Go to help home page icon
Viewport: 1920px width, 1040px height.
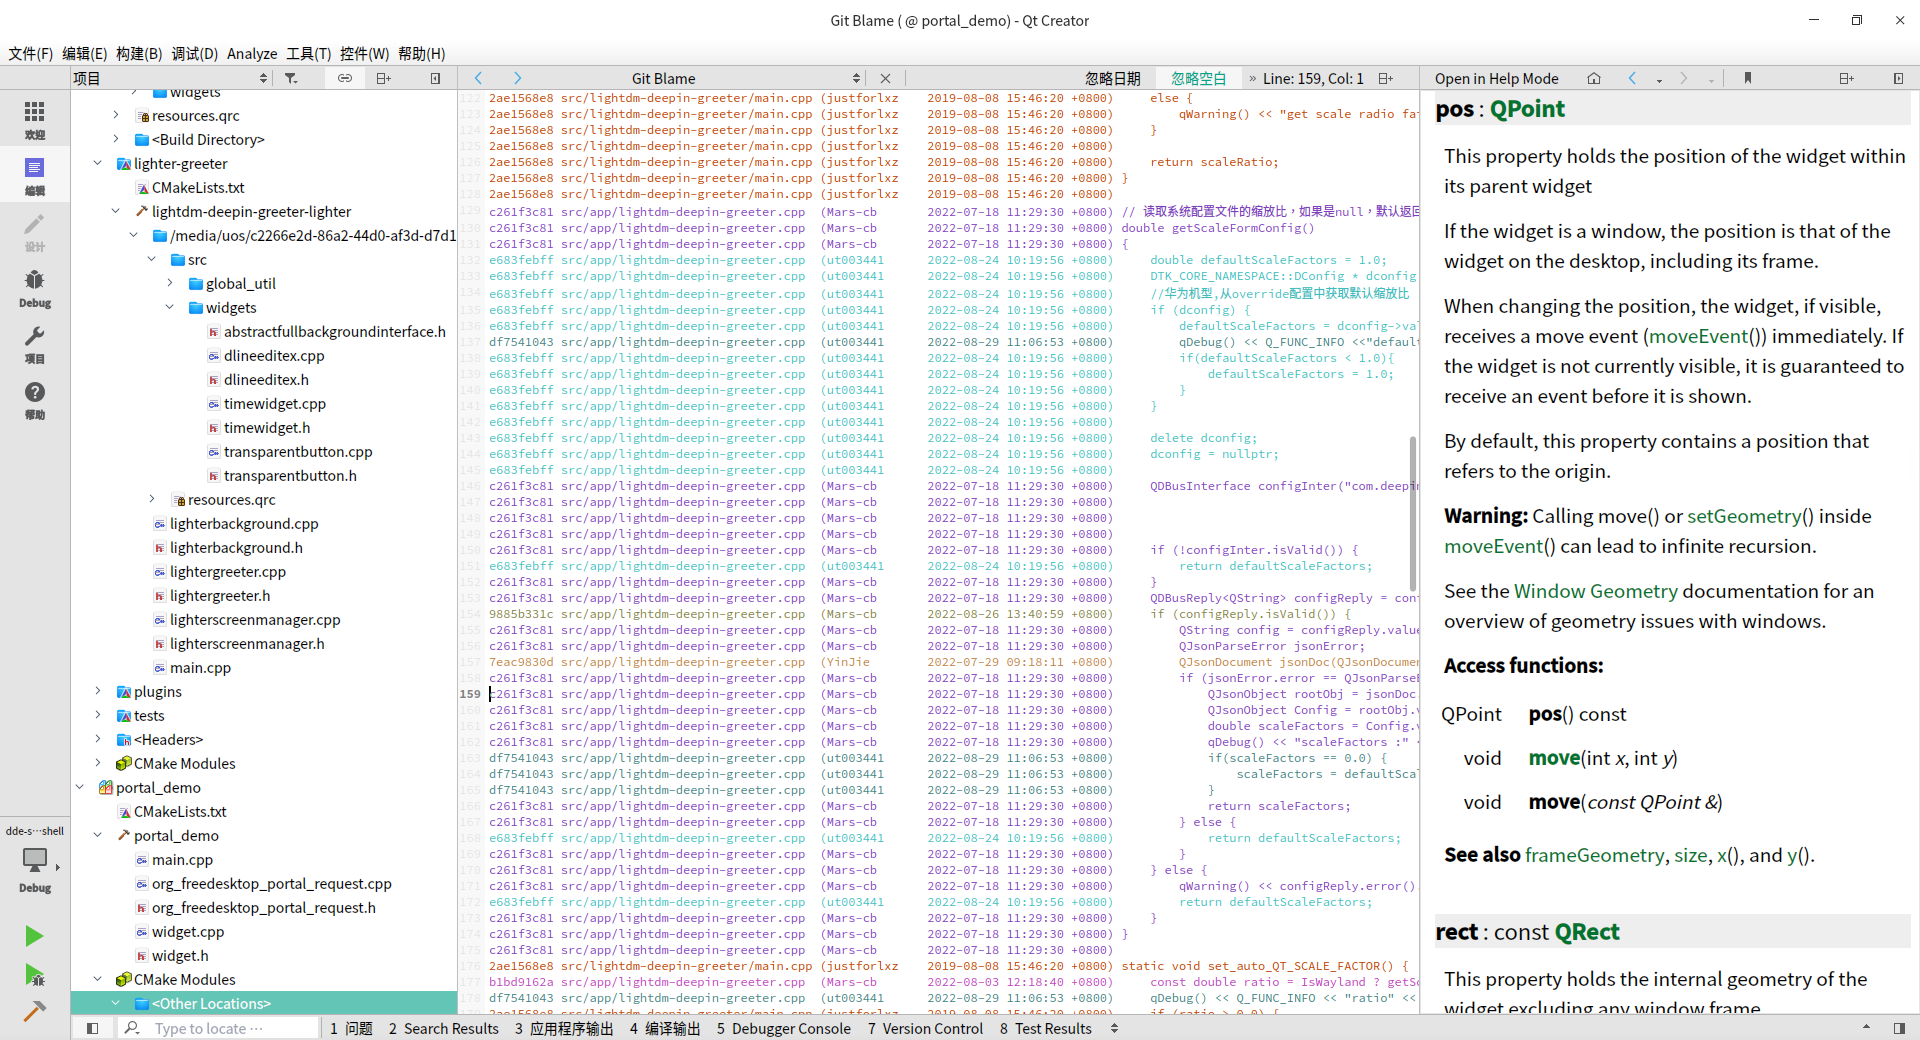1594,78
